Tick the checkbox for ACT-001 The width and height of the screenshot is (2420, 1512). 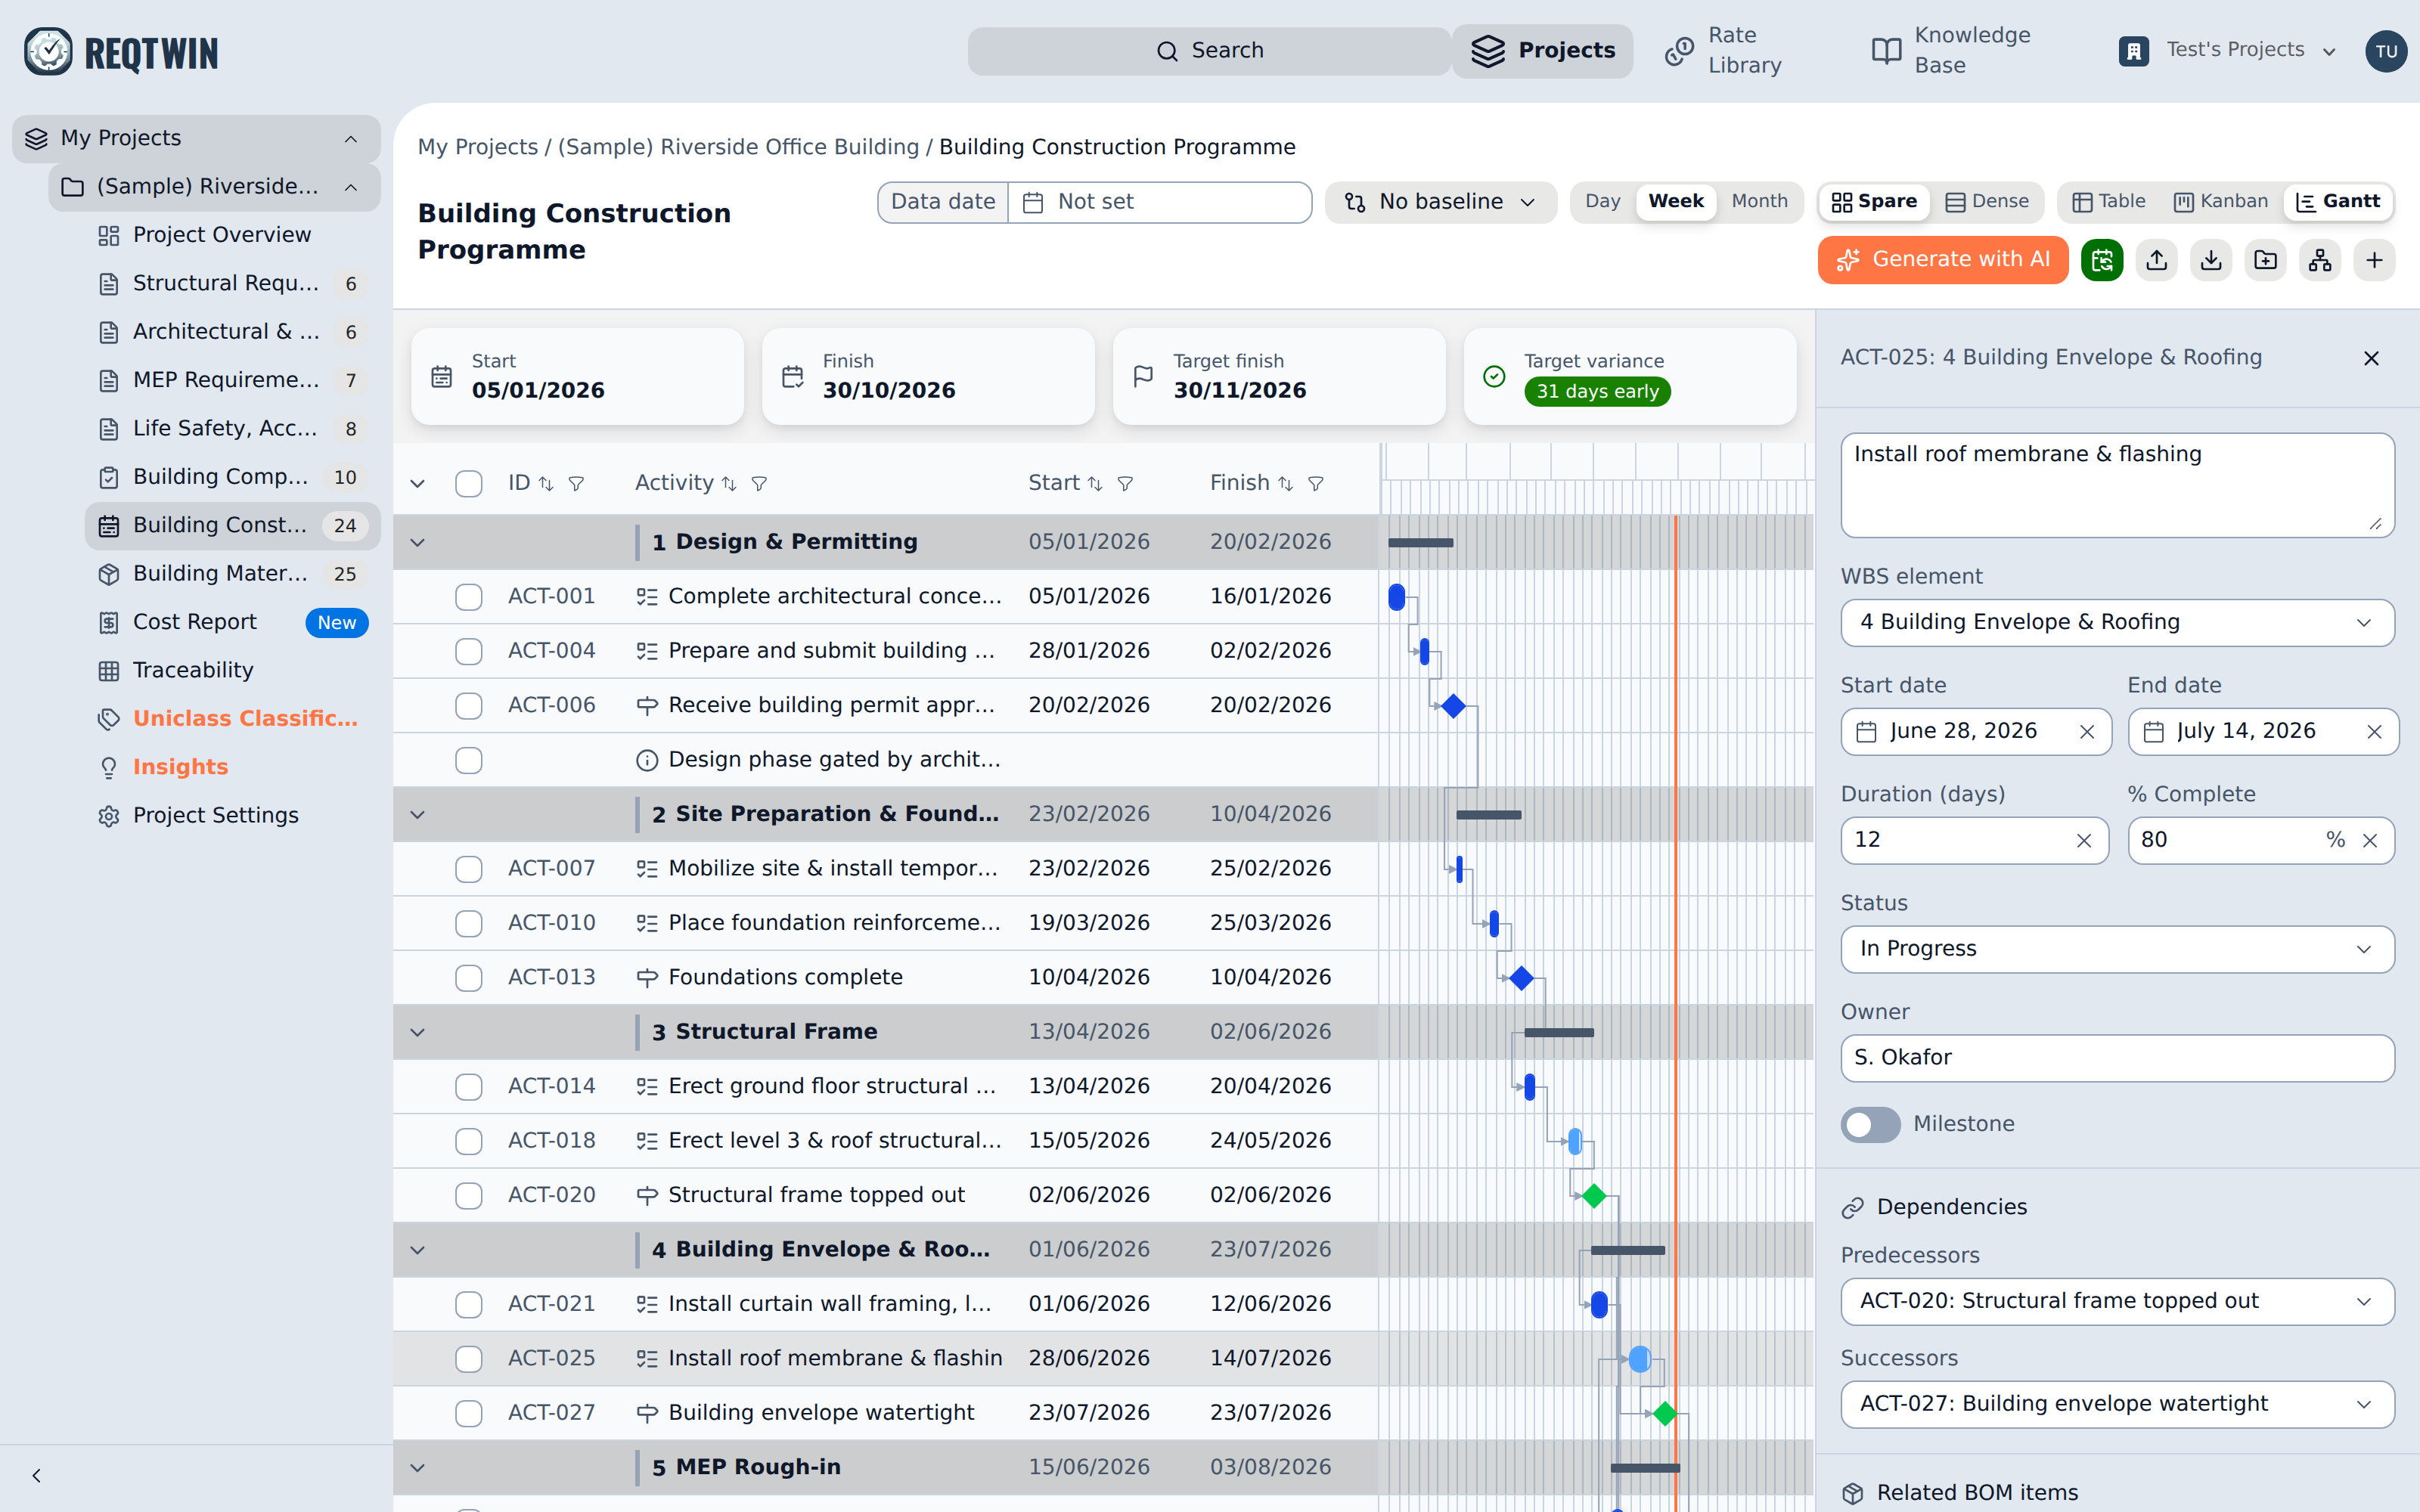coord(468,597)
